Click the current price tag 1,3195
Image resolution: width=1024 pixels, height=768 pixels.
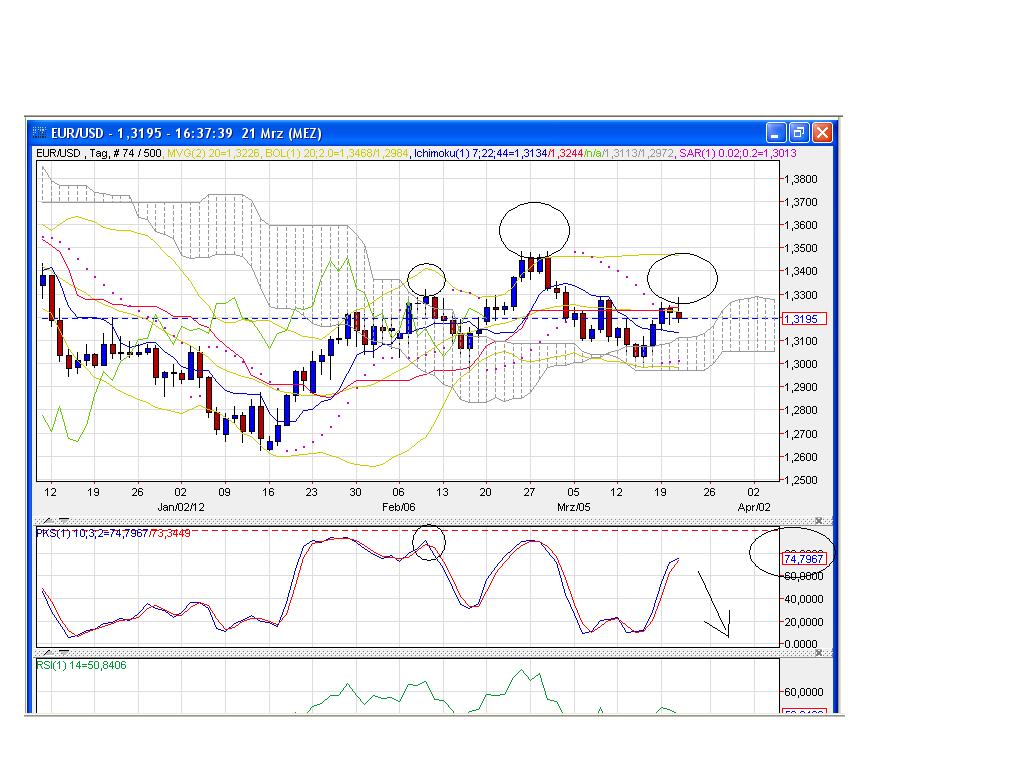point(804,319)
